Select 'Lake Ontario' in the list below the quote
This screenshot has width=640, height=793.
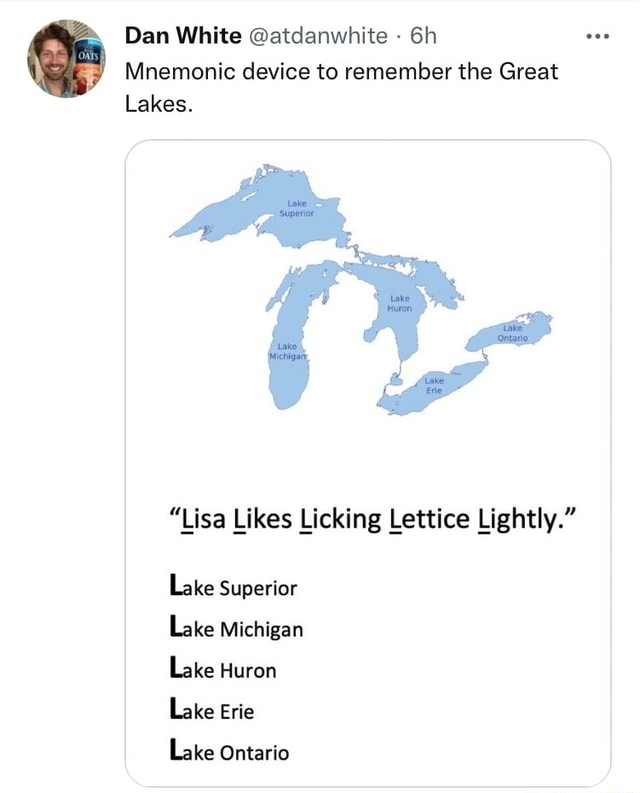pos(231,752)
